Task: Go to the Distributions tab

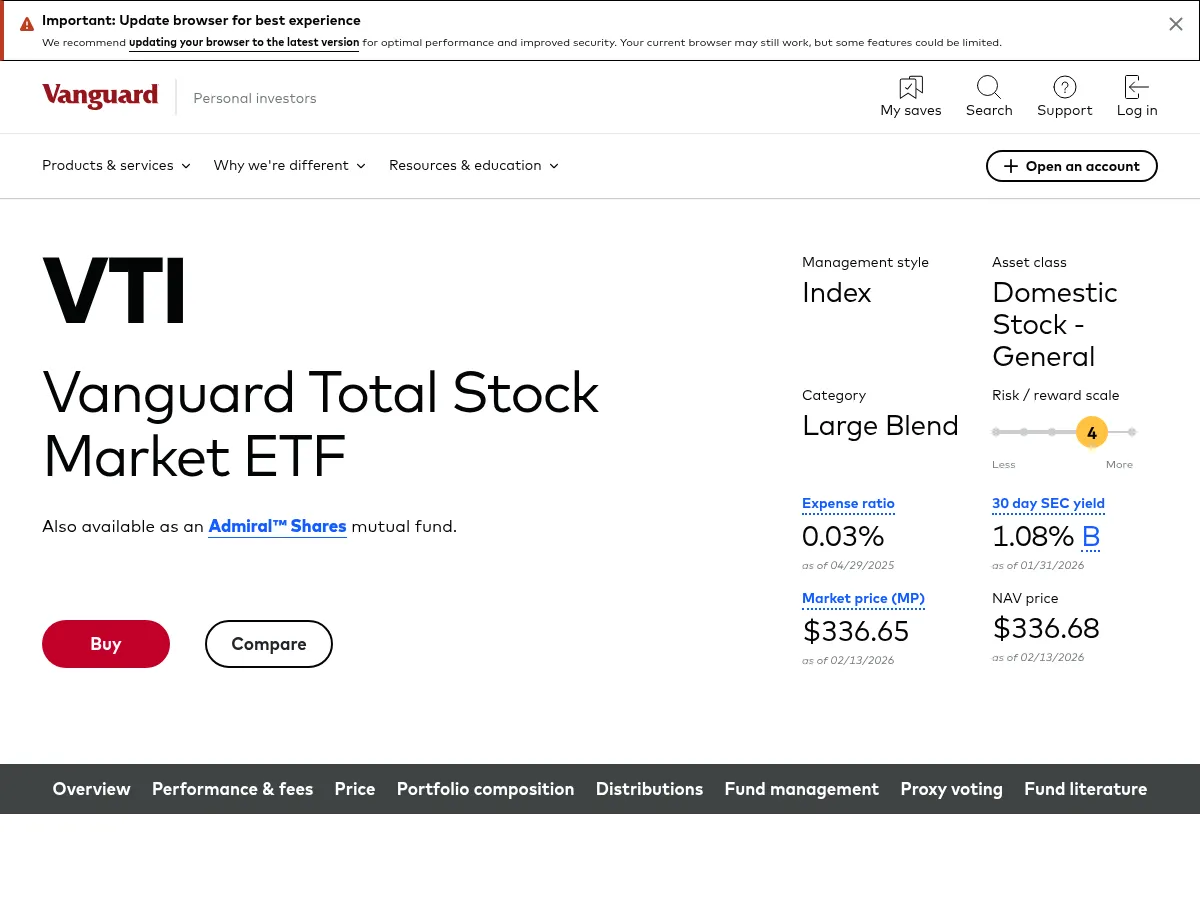Action: click(649, 788)
